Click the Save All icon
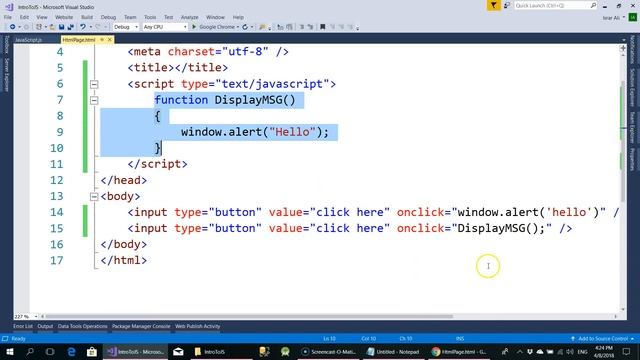This screenshot has height=360, width=640. coord(71,27)
